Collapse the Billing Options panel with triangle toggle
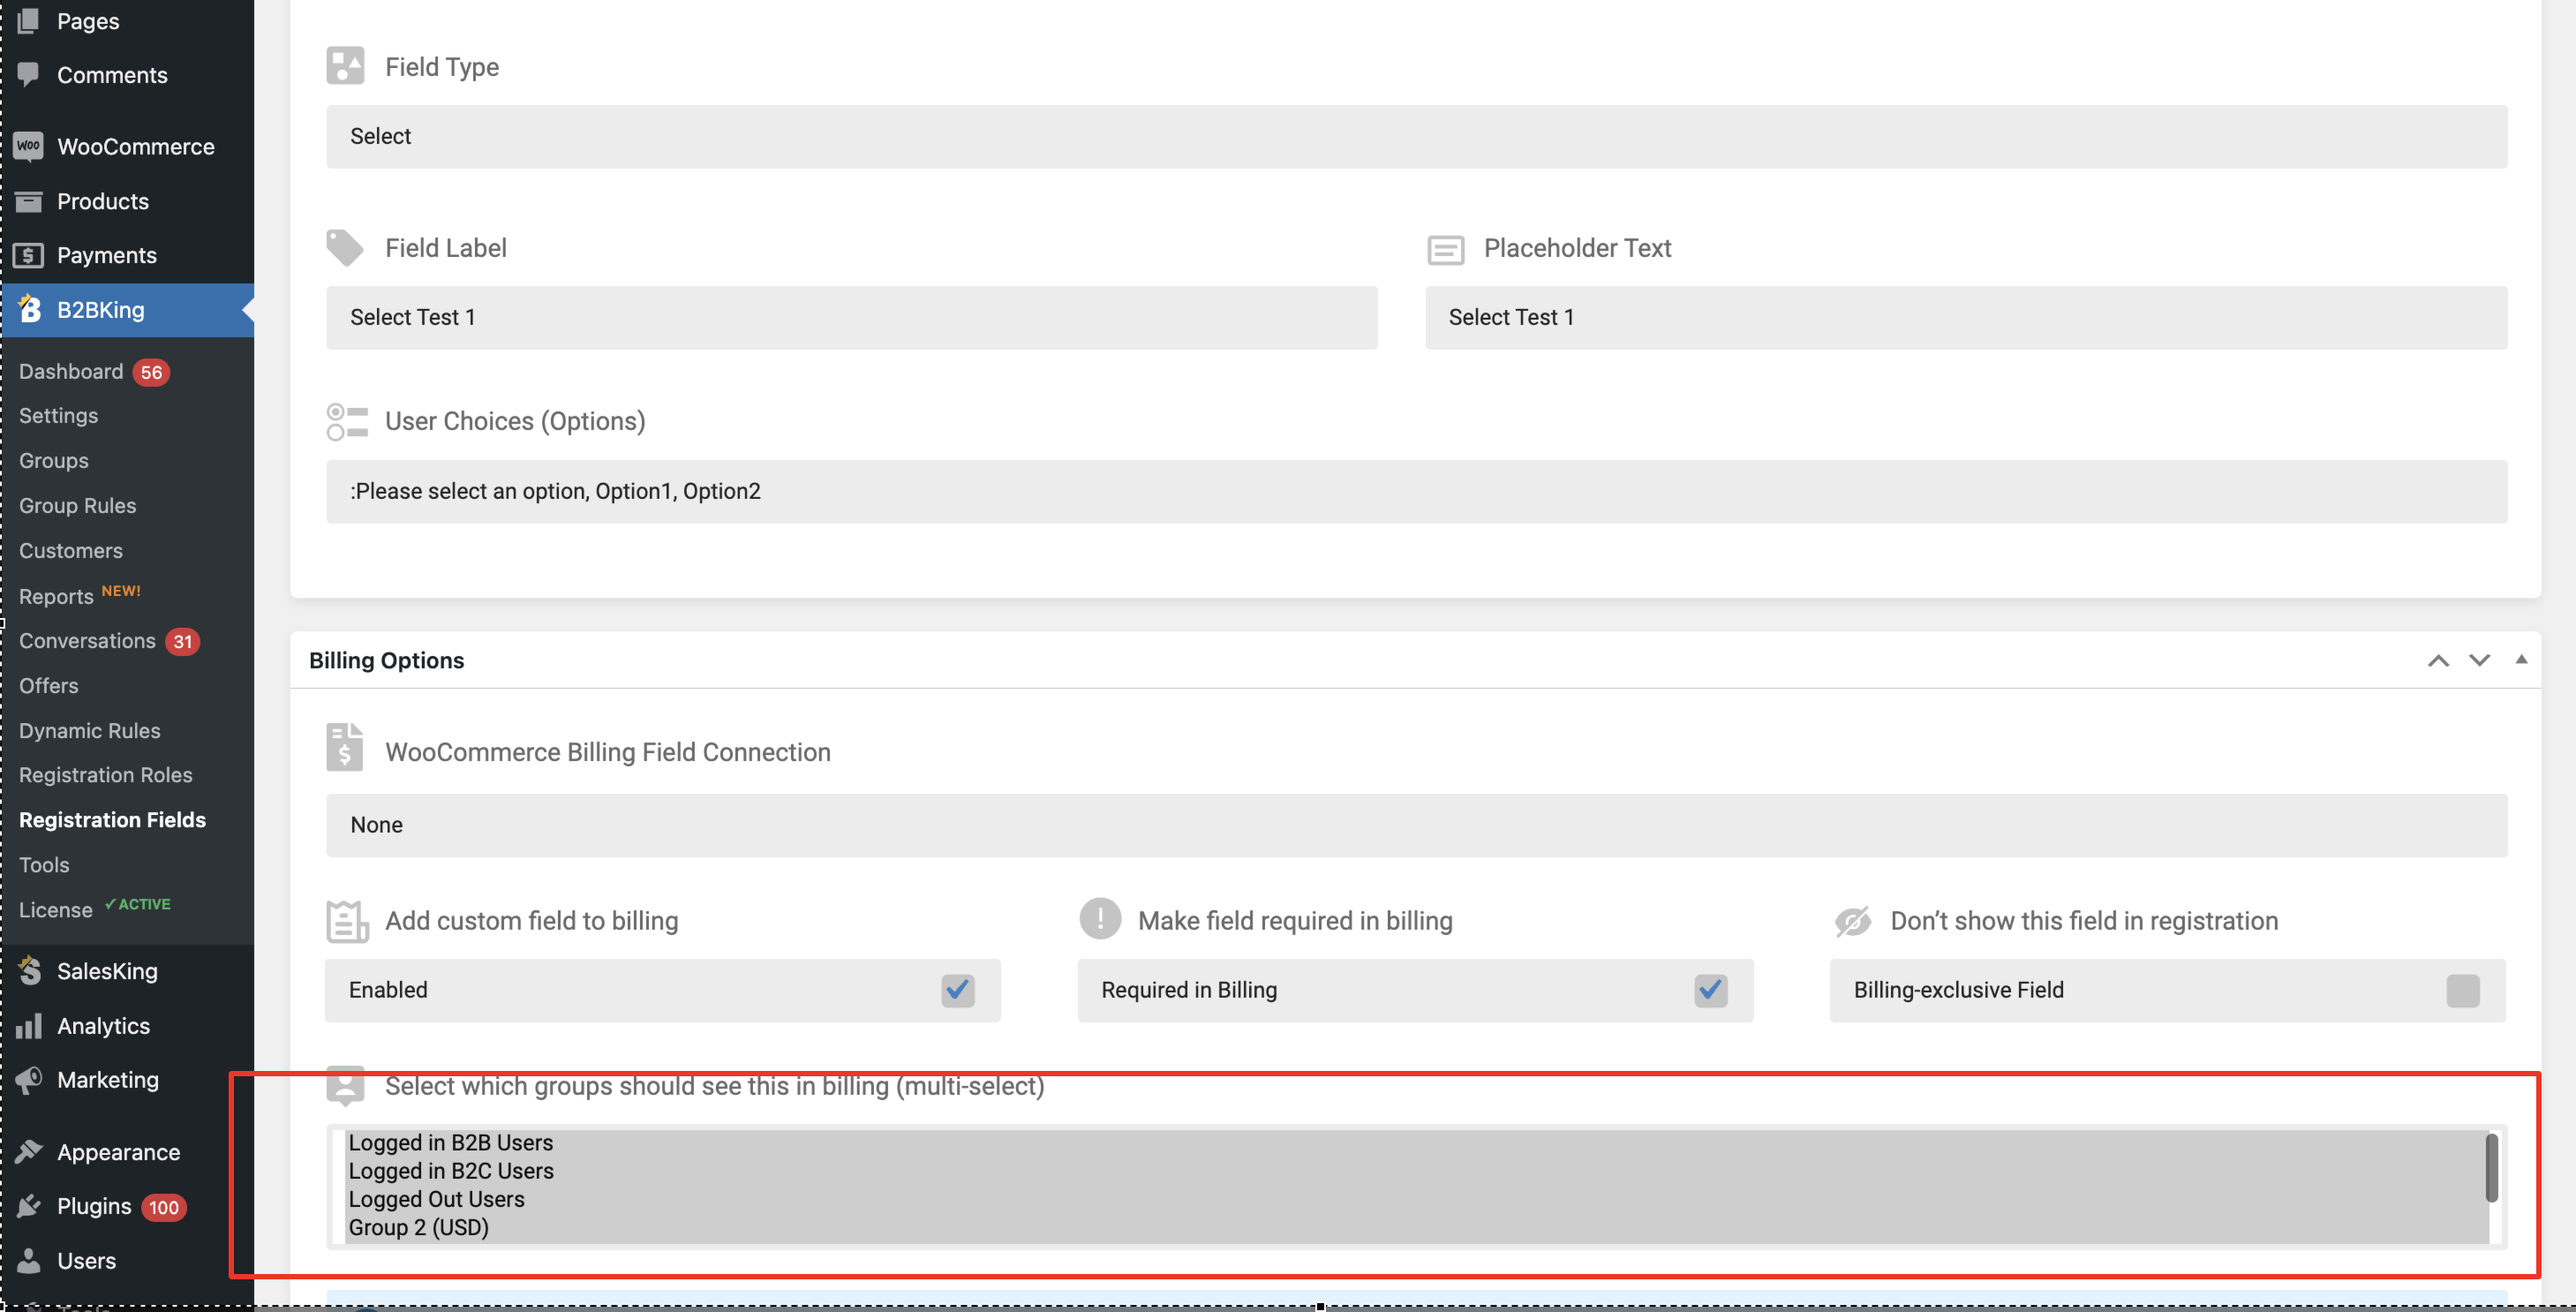2576x1312 pixels. tap(2521, 659)
